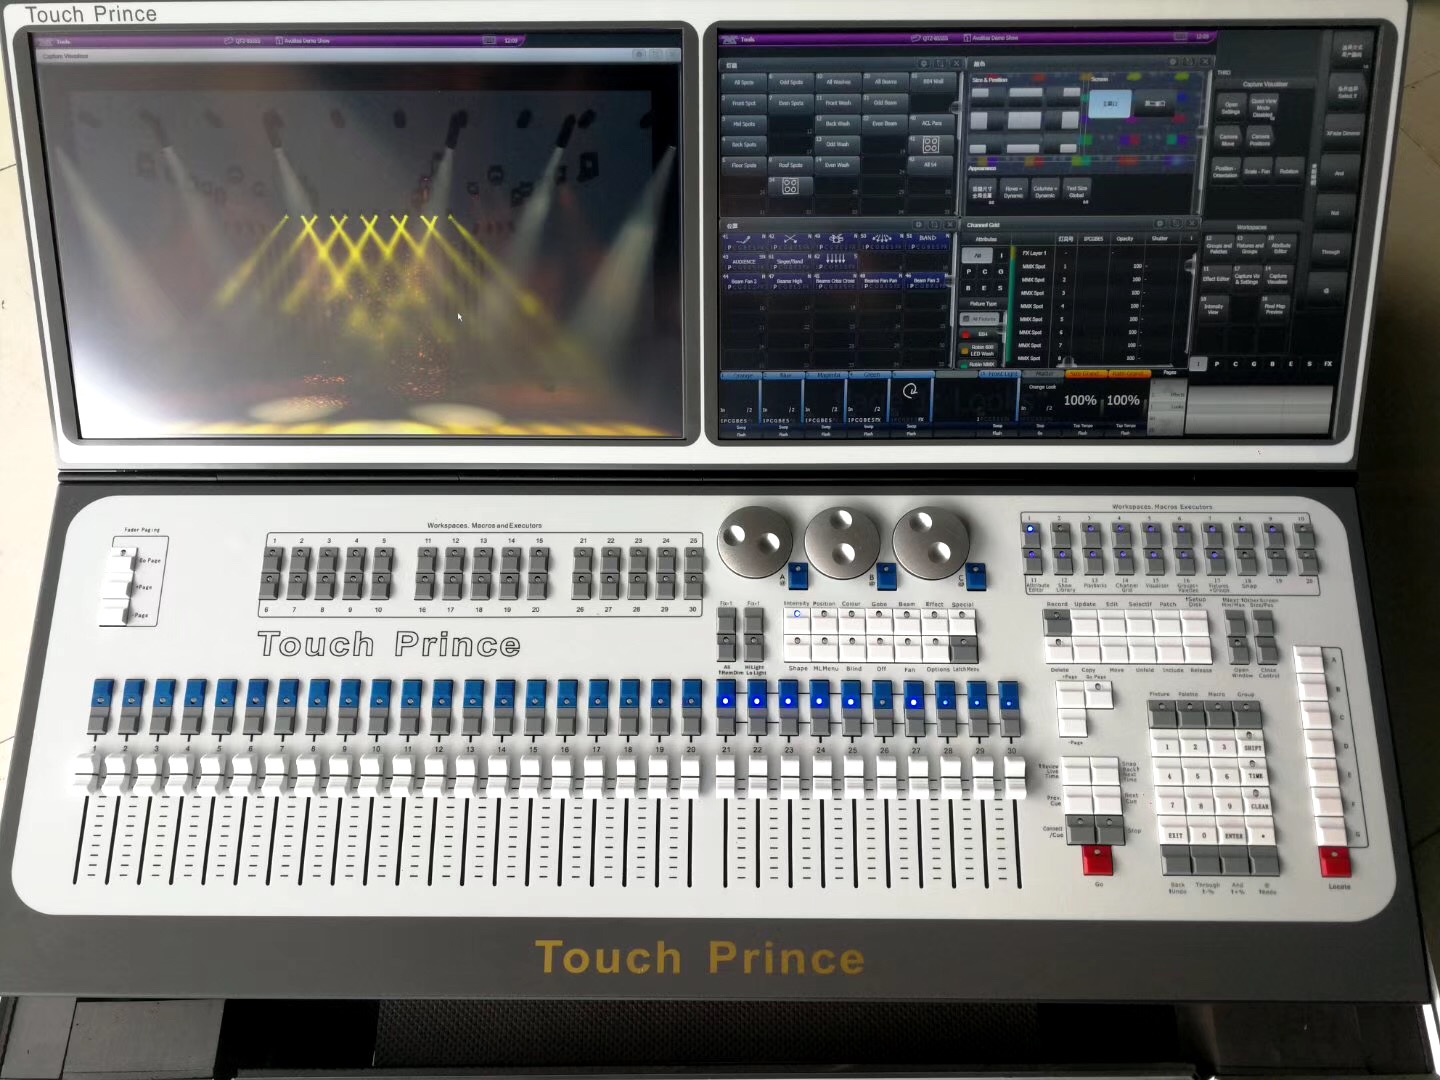Tap the Gobo attribute key
The image size is (1440, 1080).
880,620
